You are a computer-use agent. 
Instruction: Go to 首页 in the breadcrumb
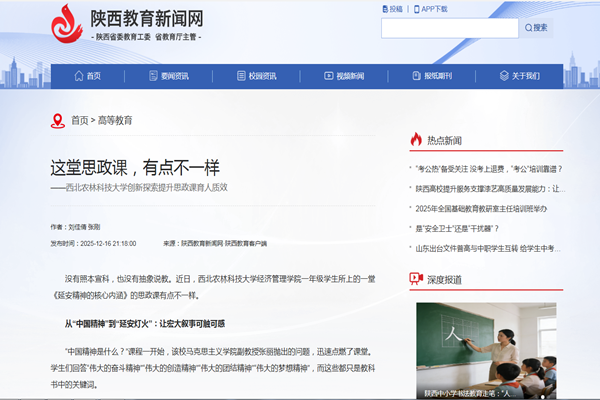point(80,121)
